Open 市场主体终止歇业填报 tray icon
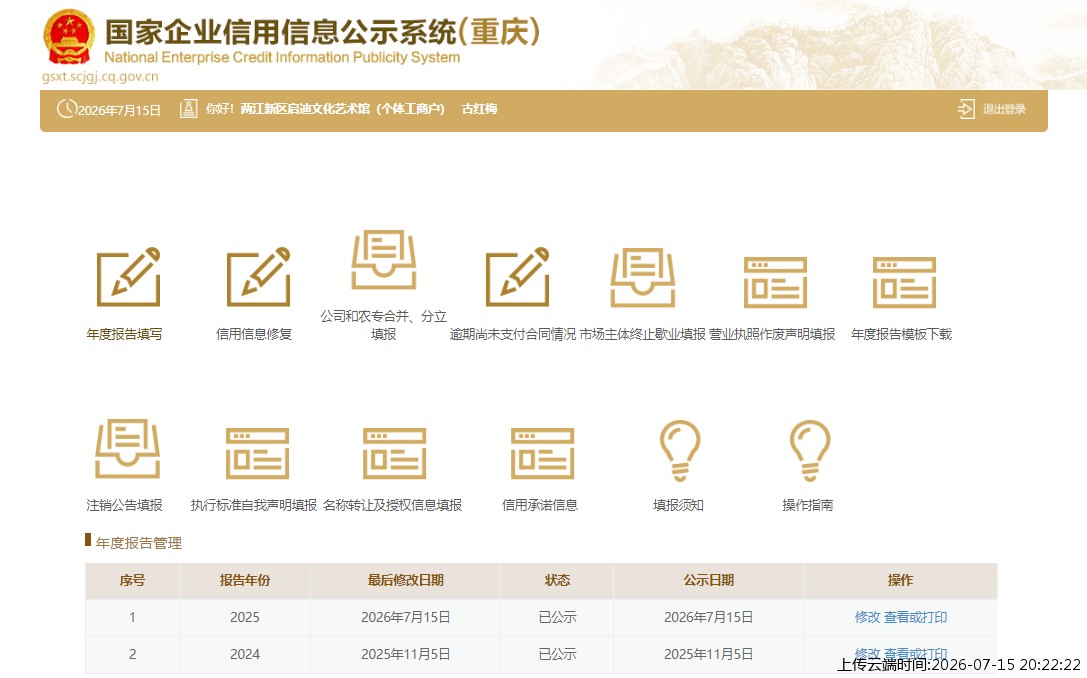 point(643,277)
